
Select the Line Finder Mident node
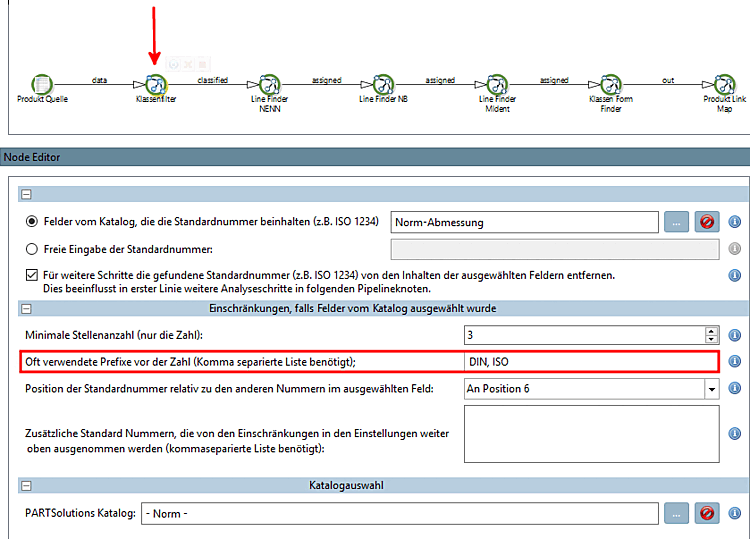[497, 85]
